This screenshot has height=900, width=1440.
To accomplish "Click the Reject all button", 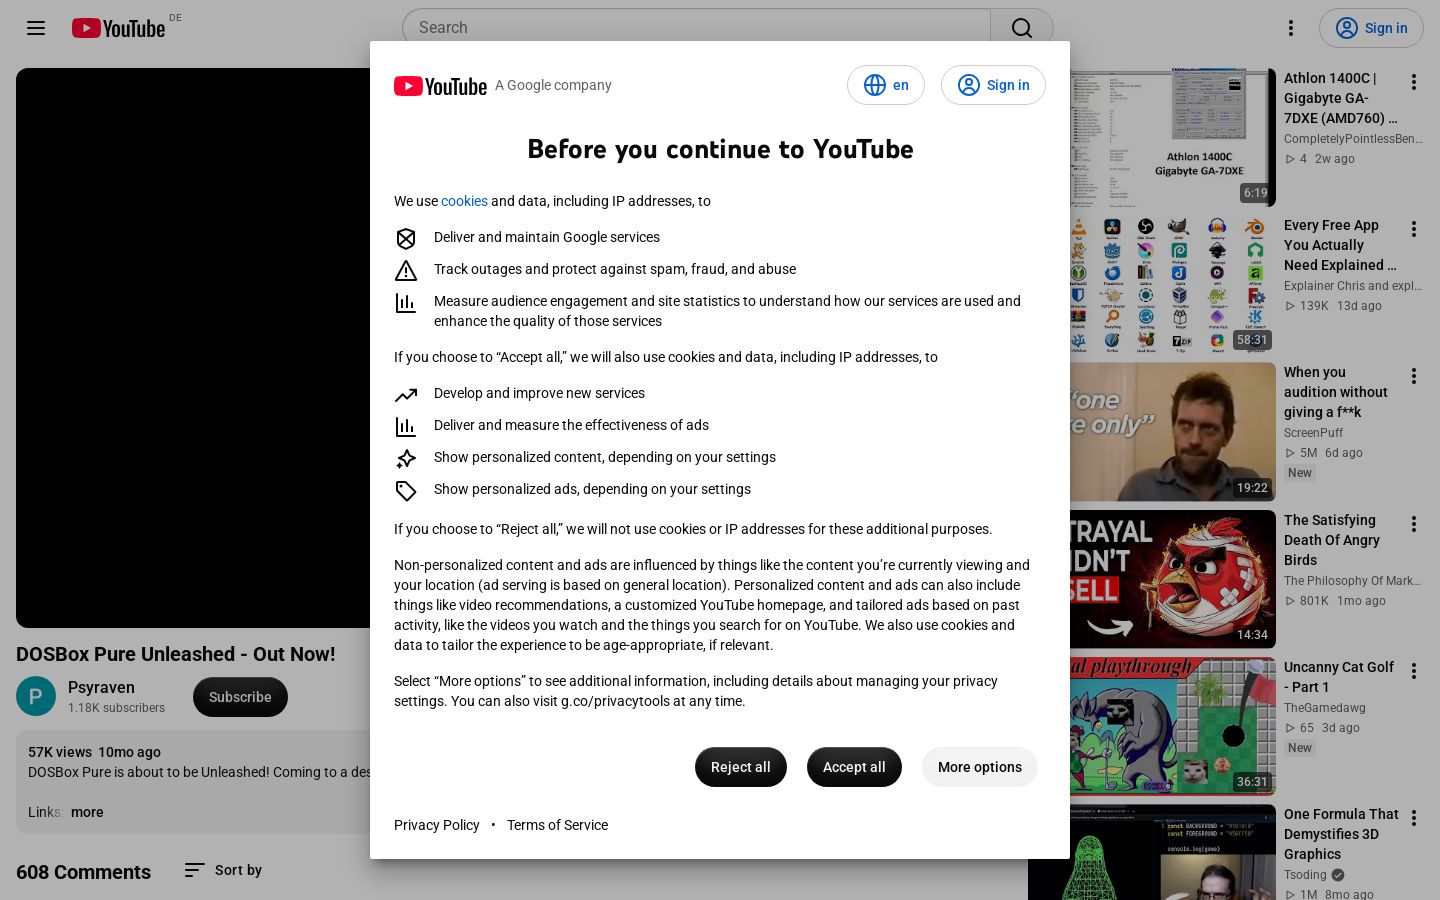I will [741, 767].
